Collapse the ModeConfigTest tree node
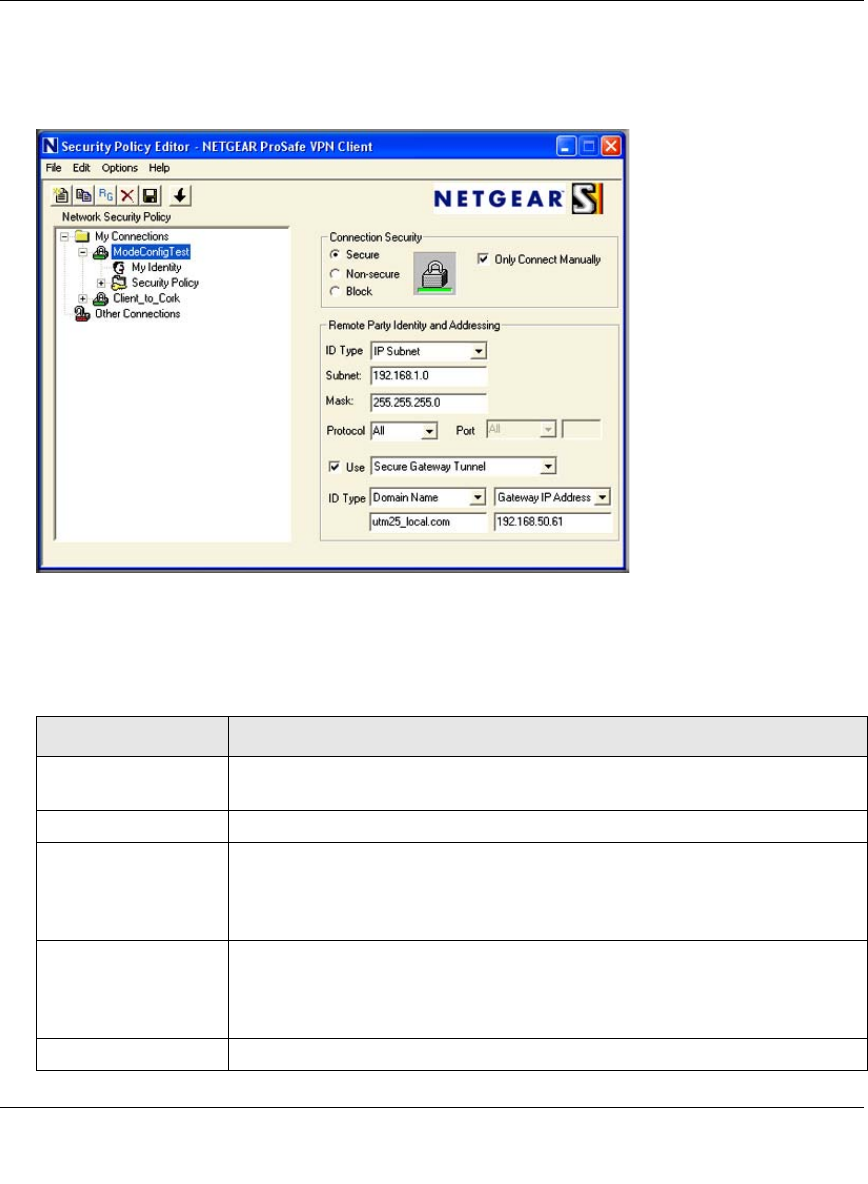The image size is (868, 1184). coord(83,252)
